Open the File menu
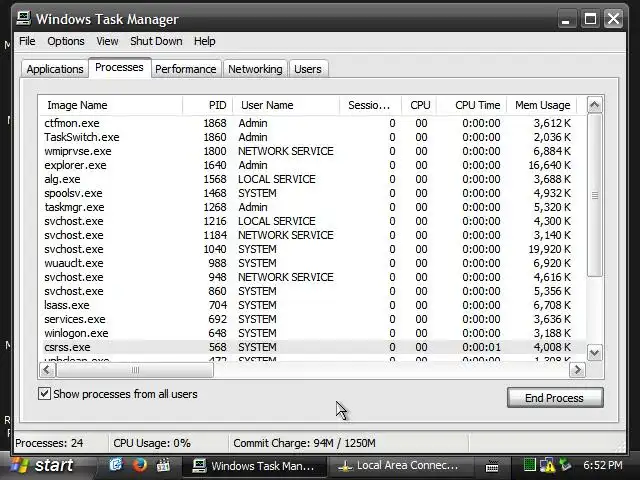The width and height of the screenshot is (640, 480). tap(27, 41)
